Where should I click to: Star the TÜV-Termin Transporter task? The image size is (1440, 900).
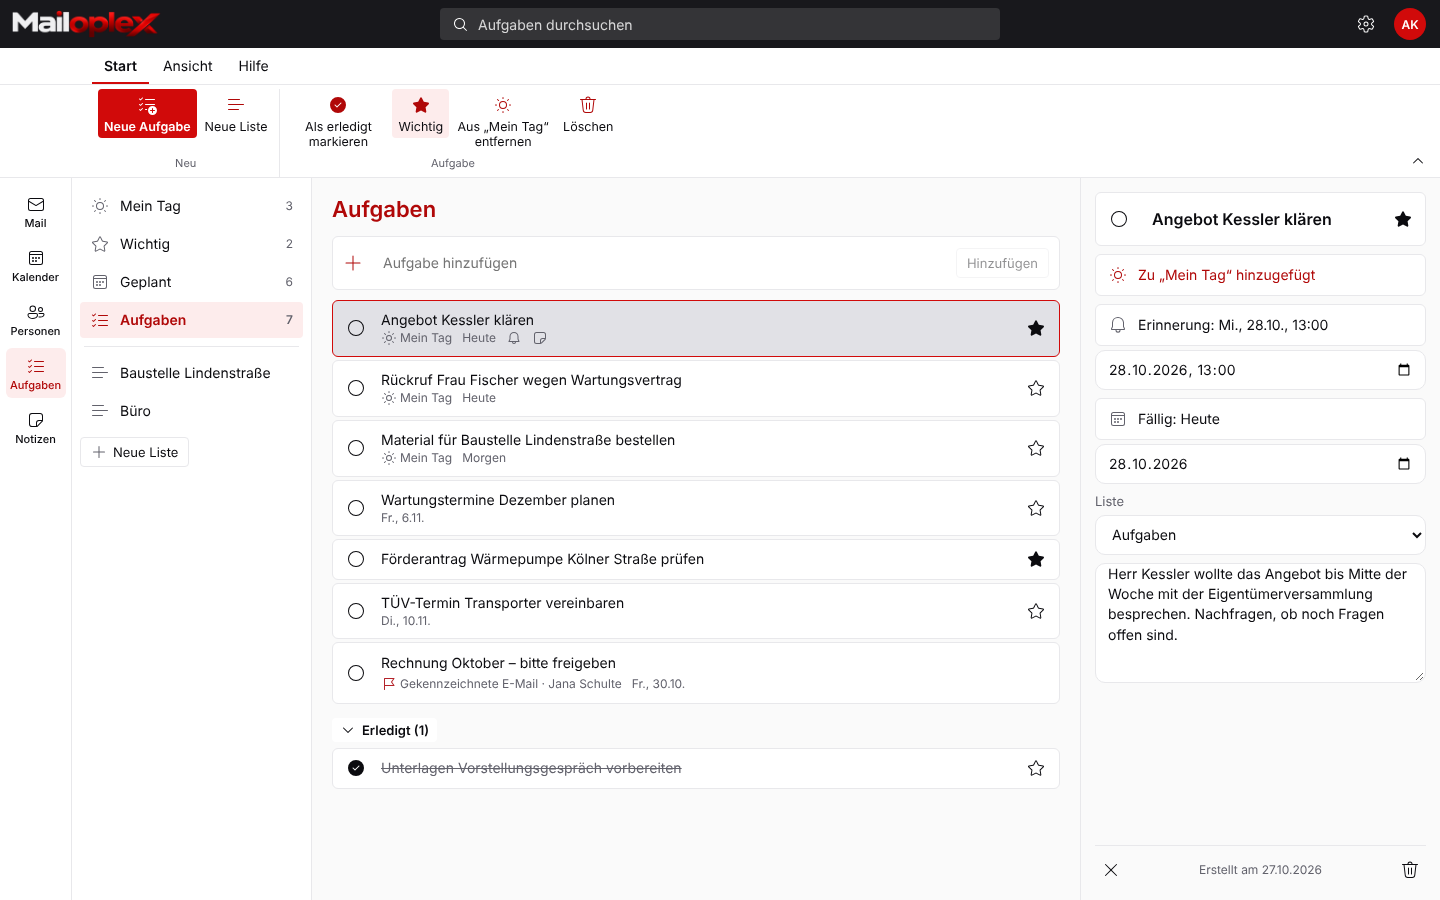click(x=1036, y=611)
